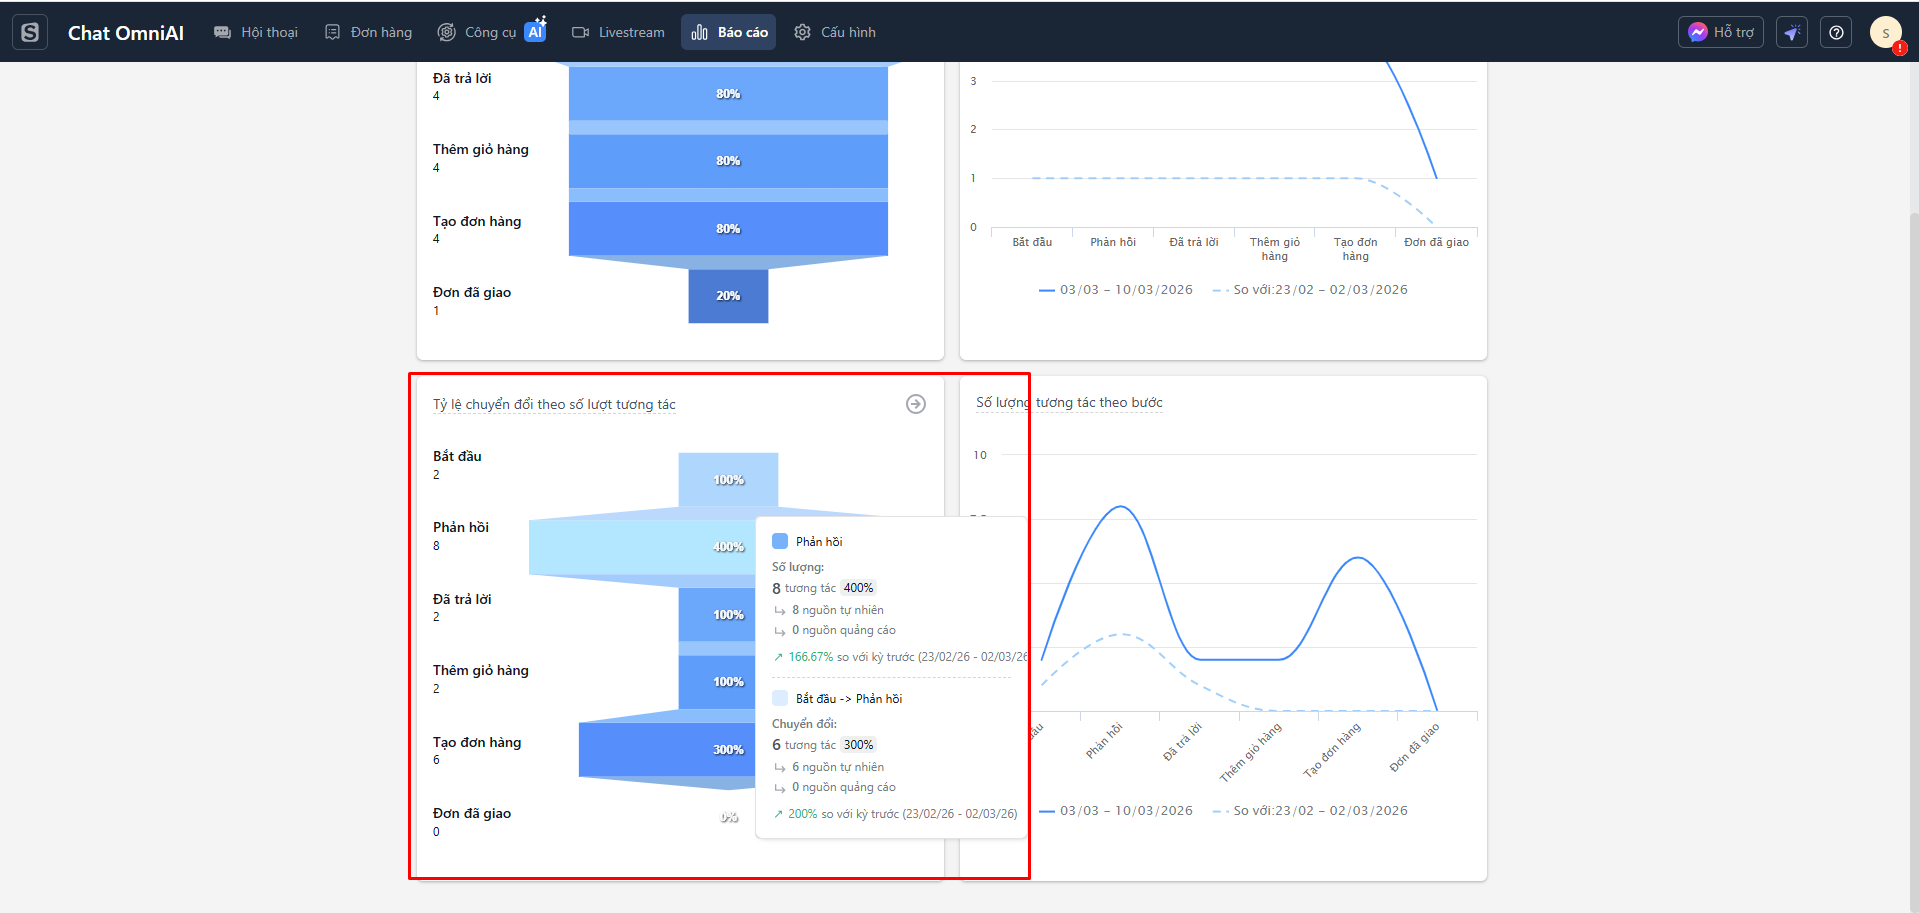Click the "Số lượng:" label in the tooltip
Screen dimensions: 1919x913
[x=798, y=567]
